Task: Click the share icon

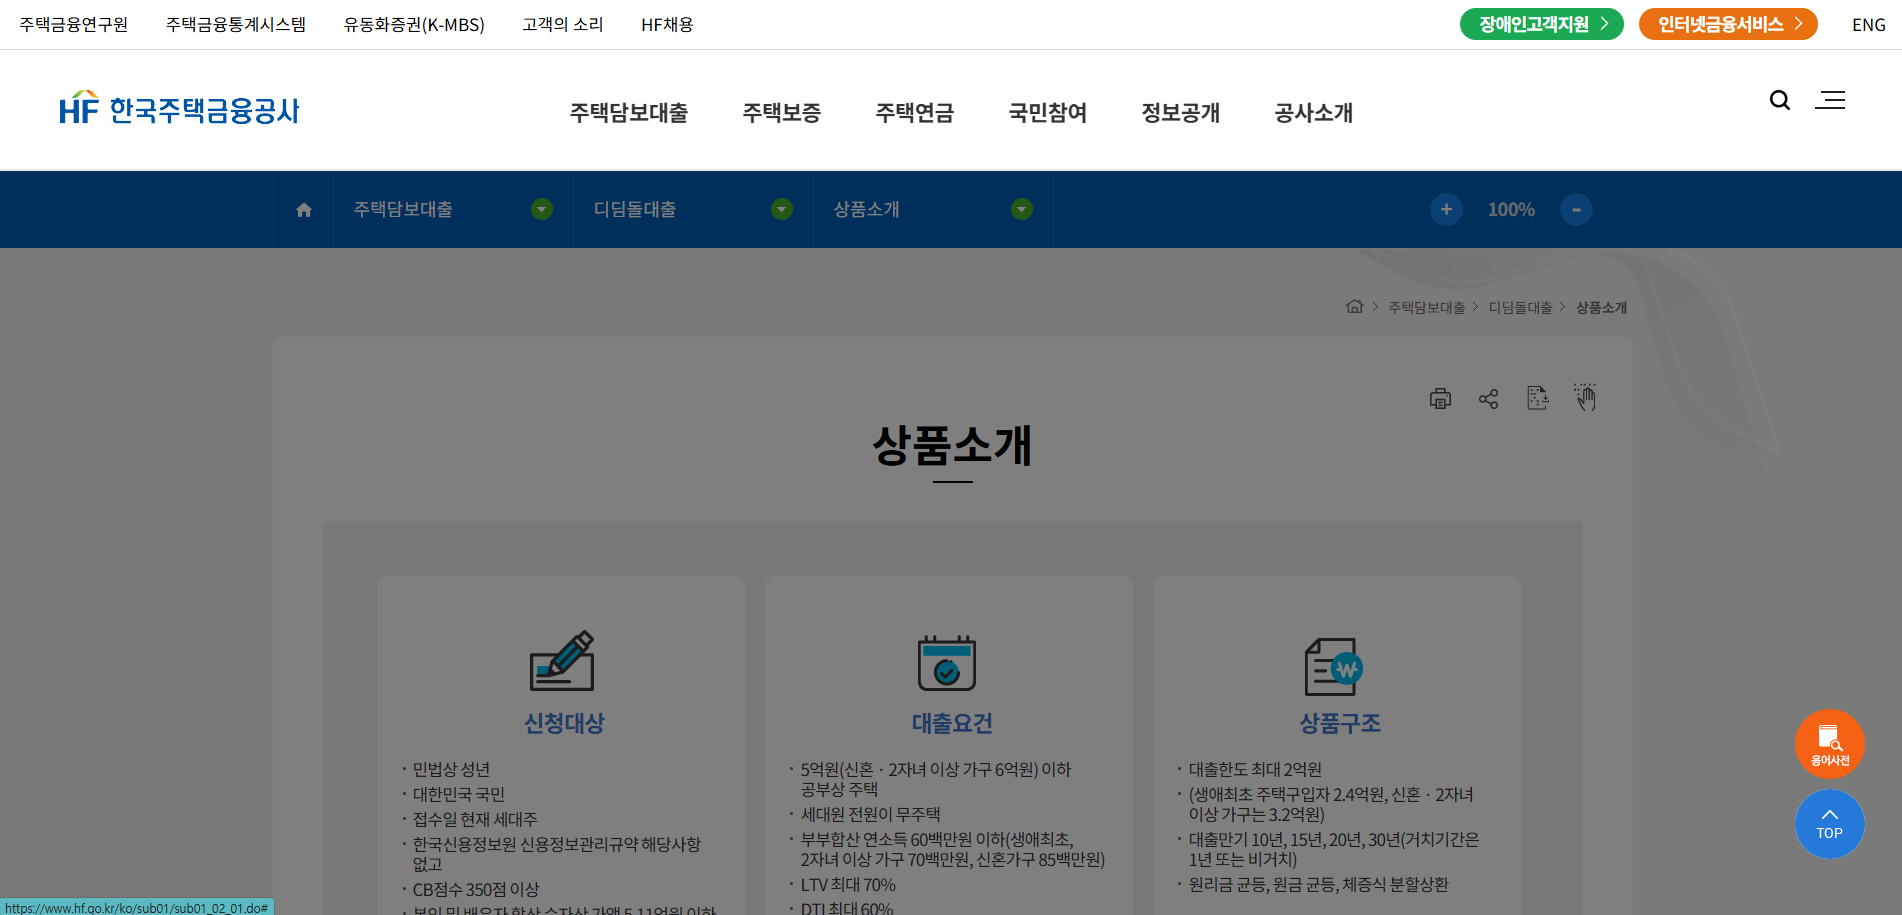Action: 1488,399
